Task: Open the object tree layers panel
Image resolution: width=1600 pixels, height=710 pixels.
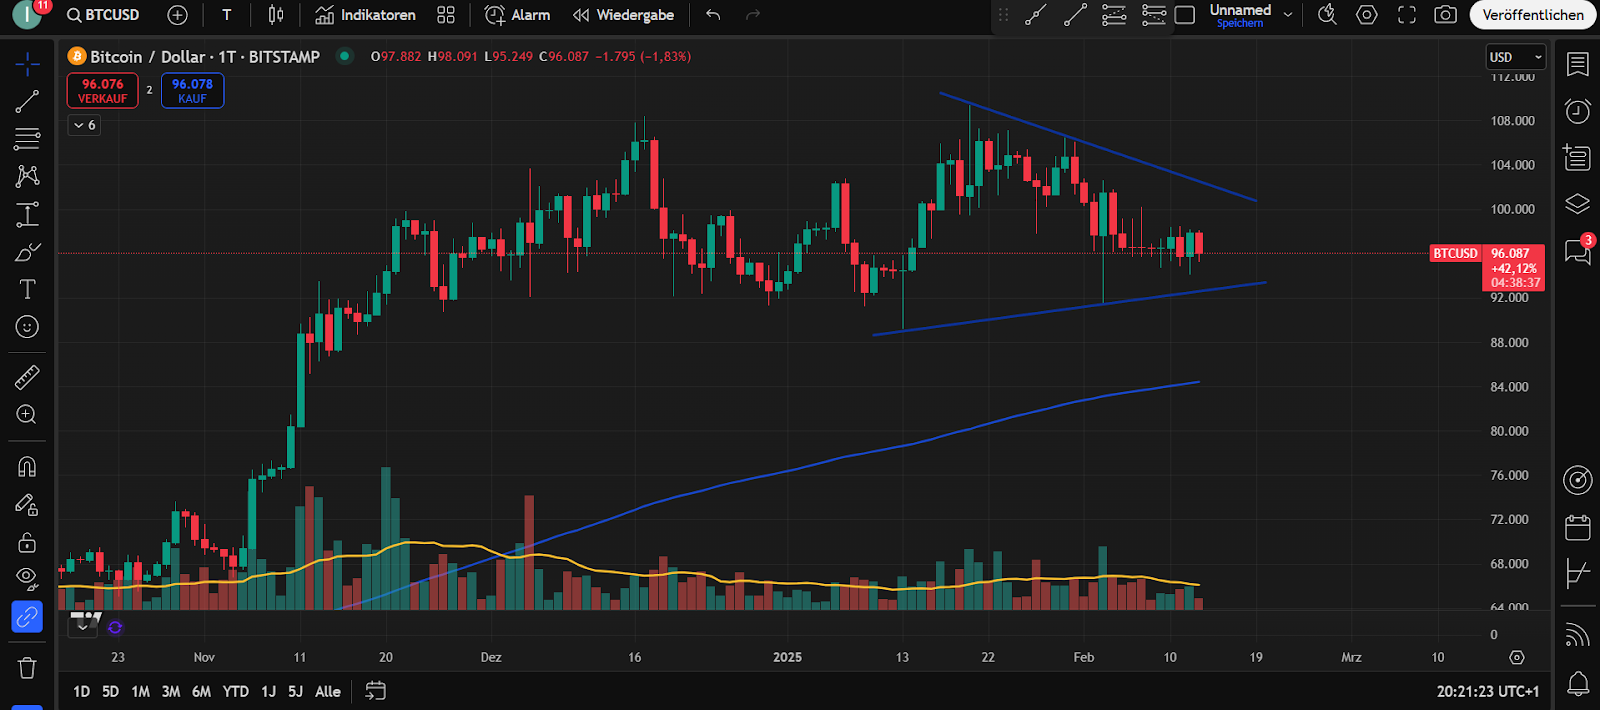Action: pyautogui.click(x=1577, y=204)
